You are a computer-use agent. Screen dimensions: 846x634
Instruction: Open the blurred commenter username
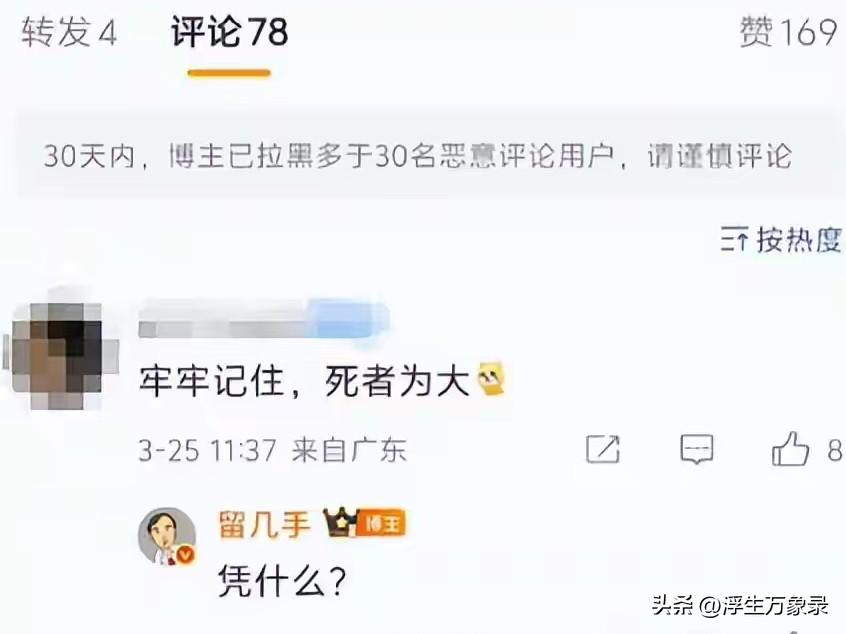[263, 320]
